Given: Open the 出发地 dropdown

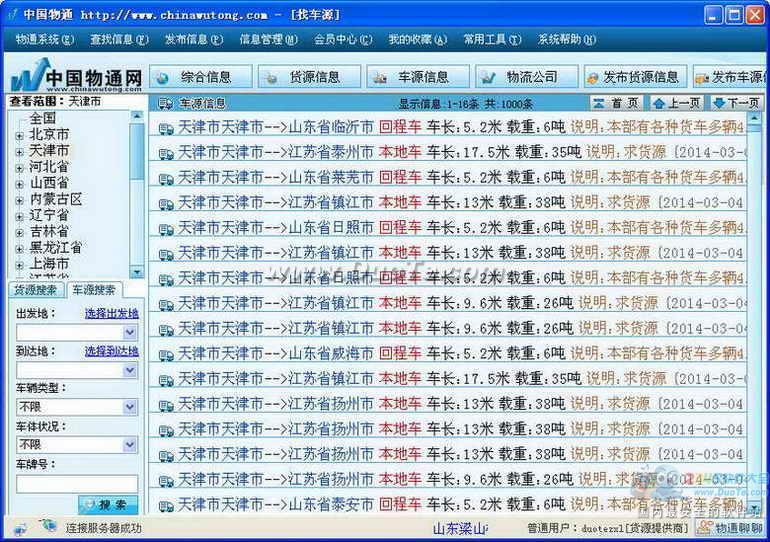Looking at the screenshot, I should [130, 332].
